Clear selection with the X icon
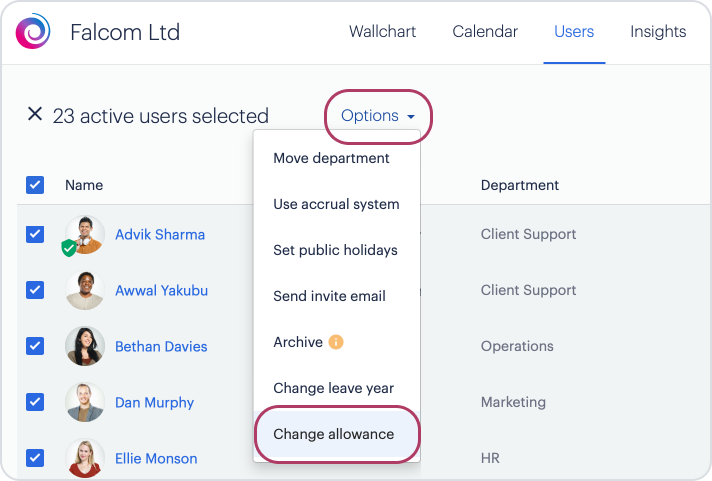This screenshot has width=712, height=481. pyautogui.click(x=35, y=114)
